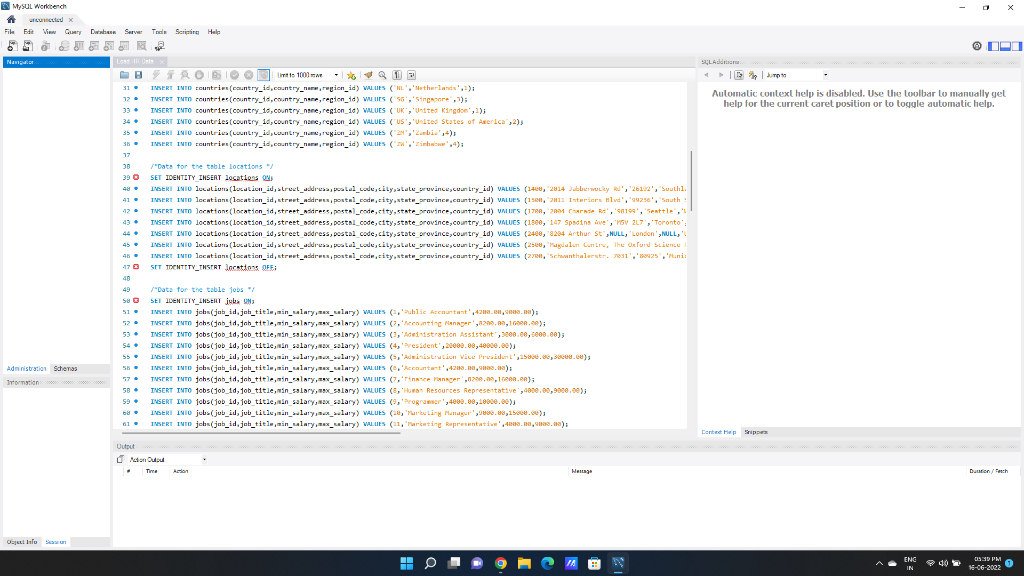Create a new SQL tab in the main toolbar
This screenshot has height=576, width=1024.
tap(10, 45)
